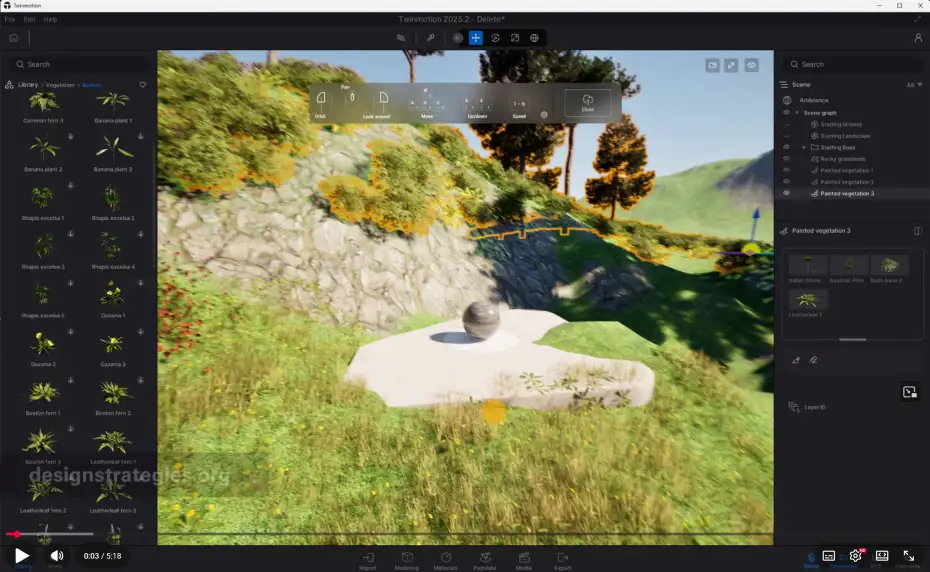Open the Help menu
Screen dimensions: 930x572
click(x=50, y=20)
